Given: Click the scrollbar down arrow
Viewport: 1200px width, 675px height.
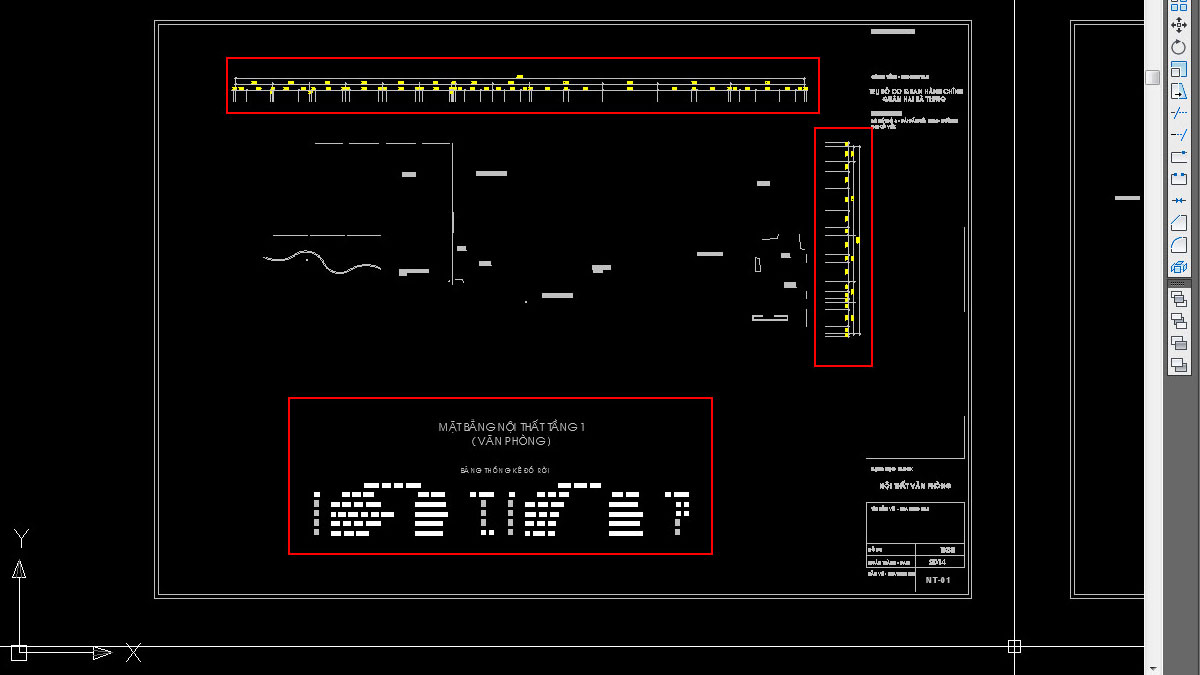Looking at the screenshot, I should 1152,667.
